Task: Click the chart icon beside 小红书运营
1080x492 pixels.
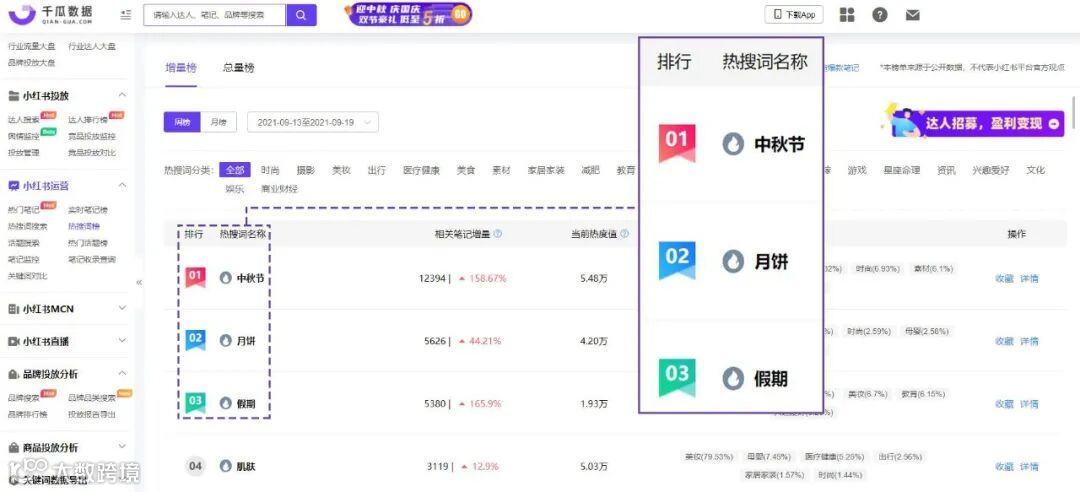Action: point(14,185)
